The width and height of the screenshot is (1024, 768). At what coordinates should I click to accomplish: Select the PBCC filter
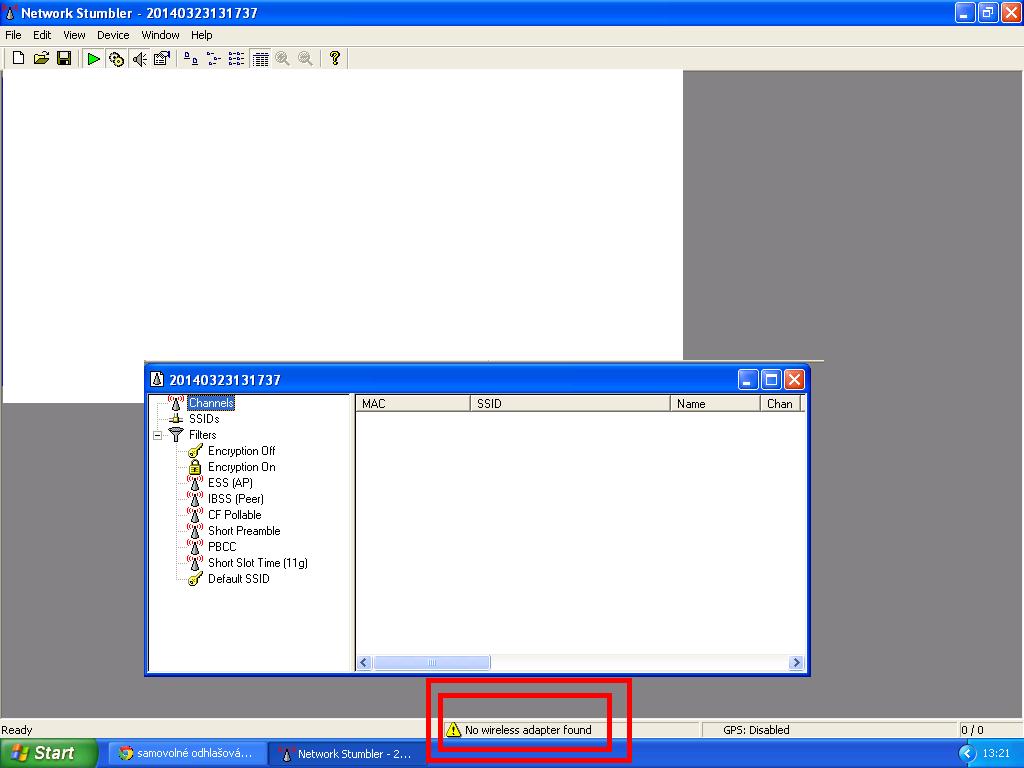pyautogui.click(x=222, y=547)
